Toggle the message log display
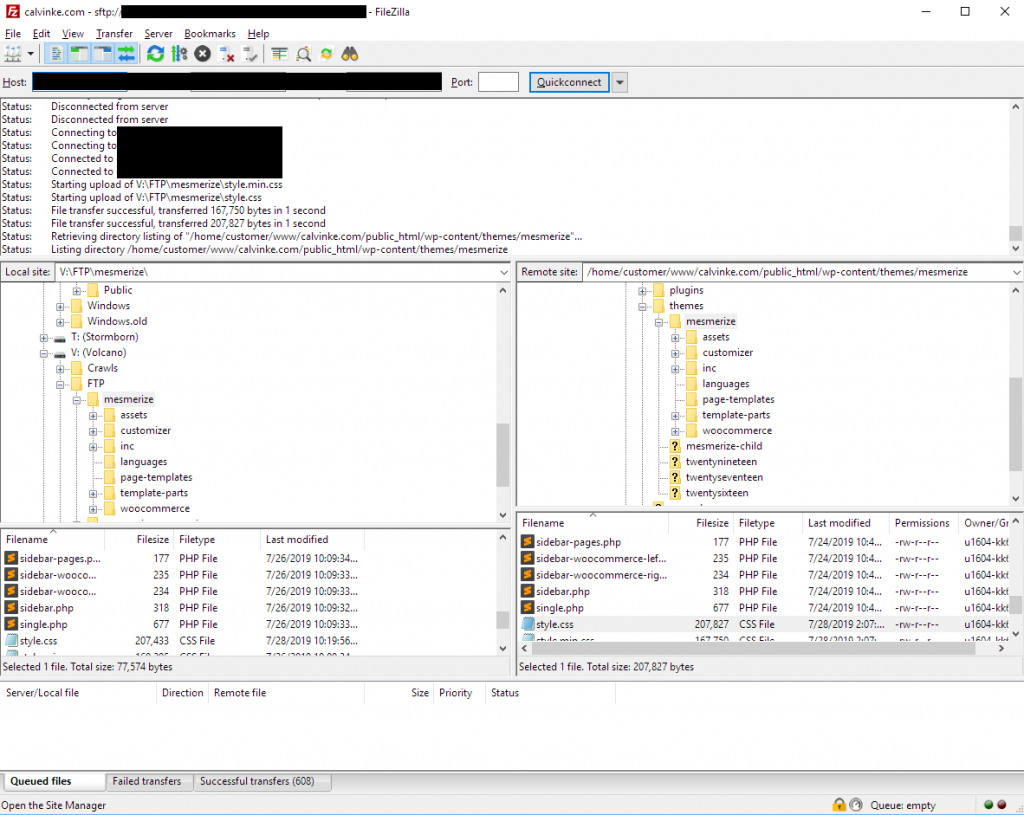Viewport: 1024px width, 815px height. click(x=56, y=54)
